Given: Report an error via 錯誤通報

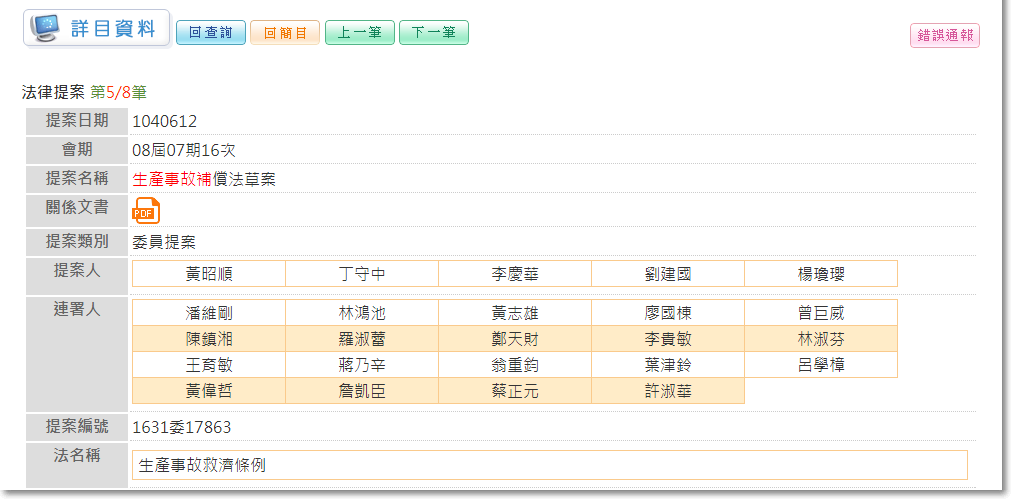Looking at the screenshot, I should click(944, 36).
